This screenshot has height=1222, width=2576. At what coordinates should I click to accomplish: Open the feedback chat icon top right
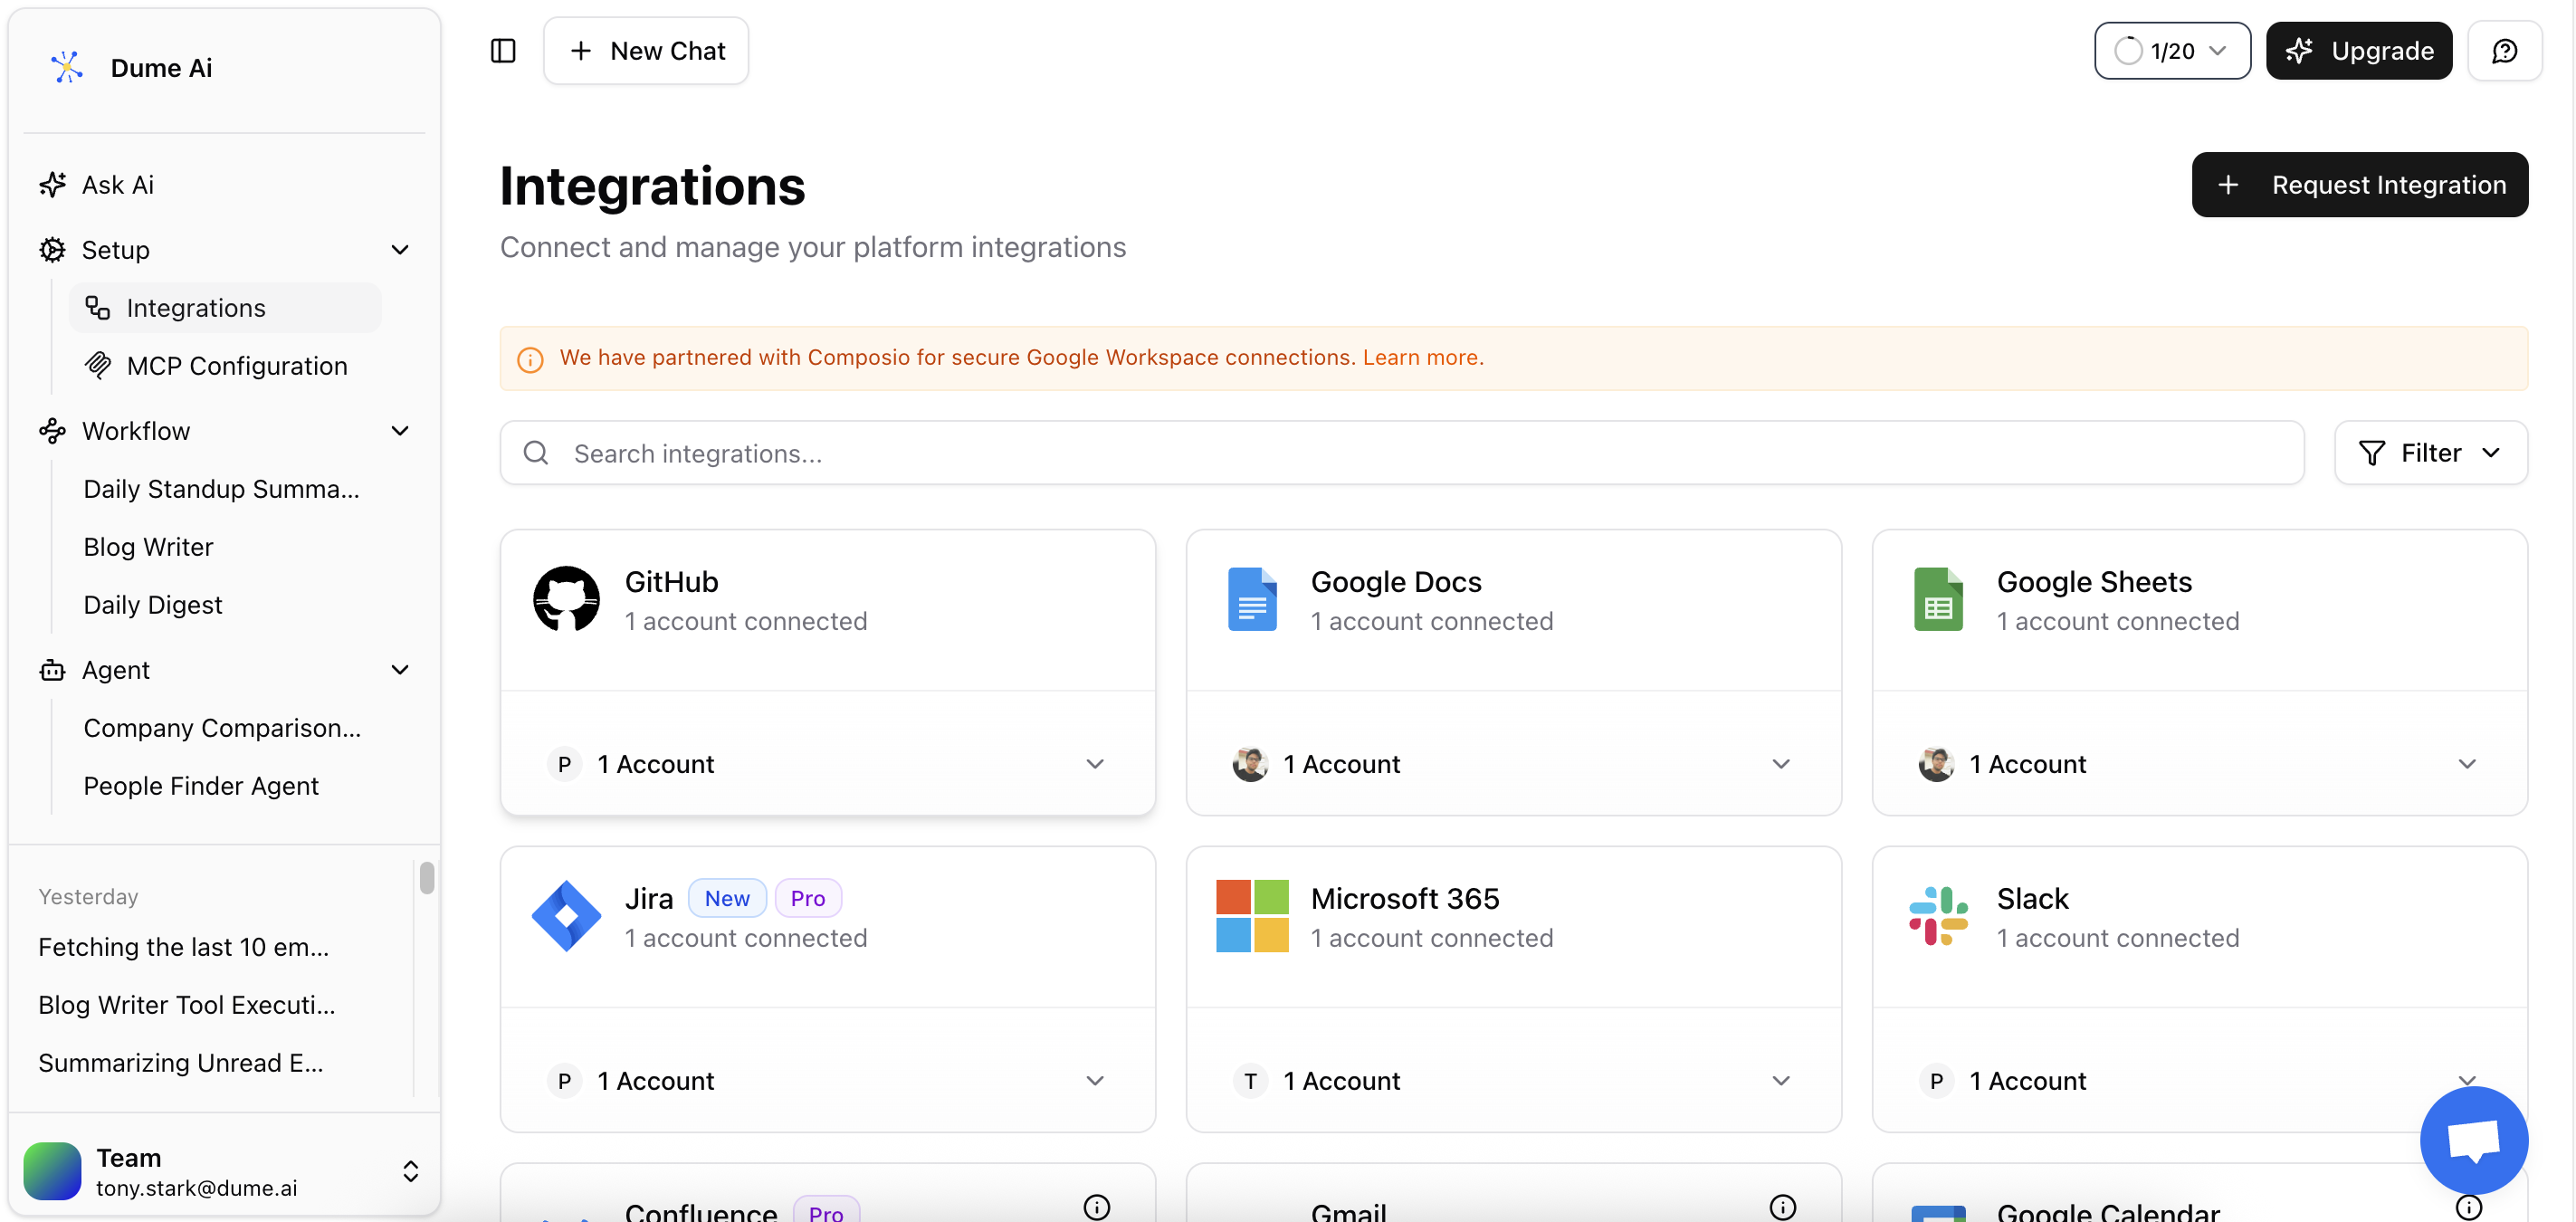(2505, 50)
